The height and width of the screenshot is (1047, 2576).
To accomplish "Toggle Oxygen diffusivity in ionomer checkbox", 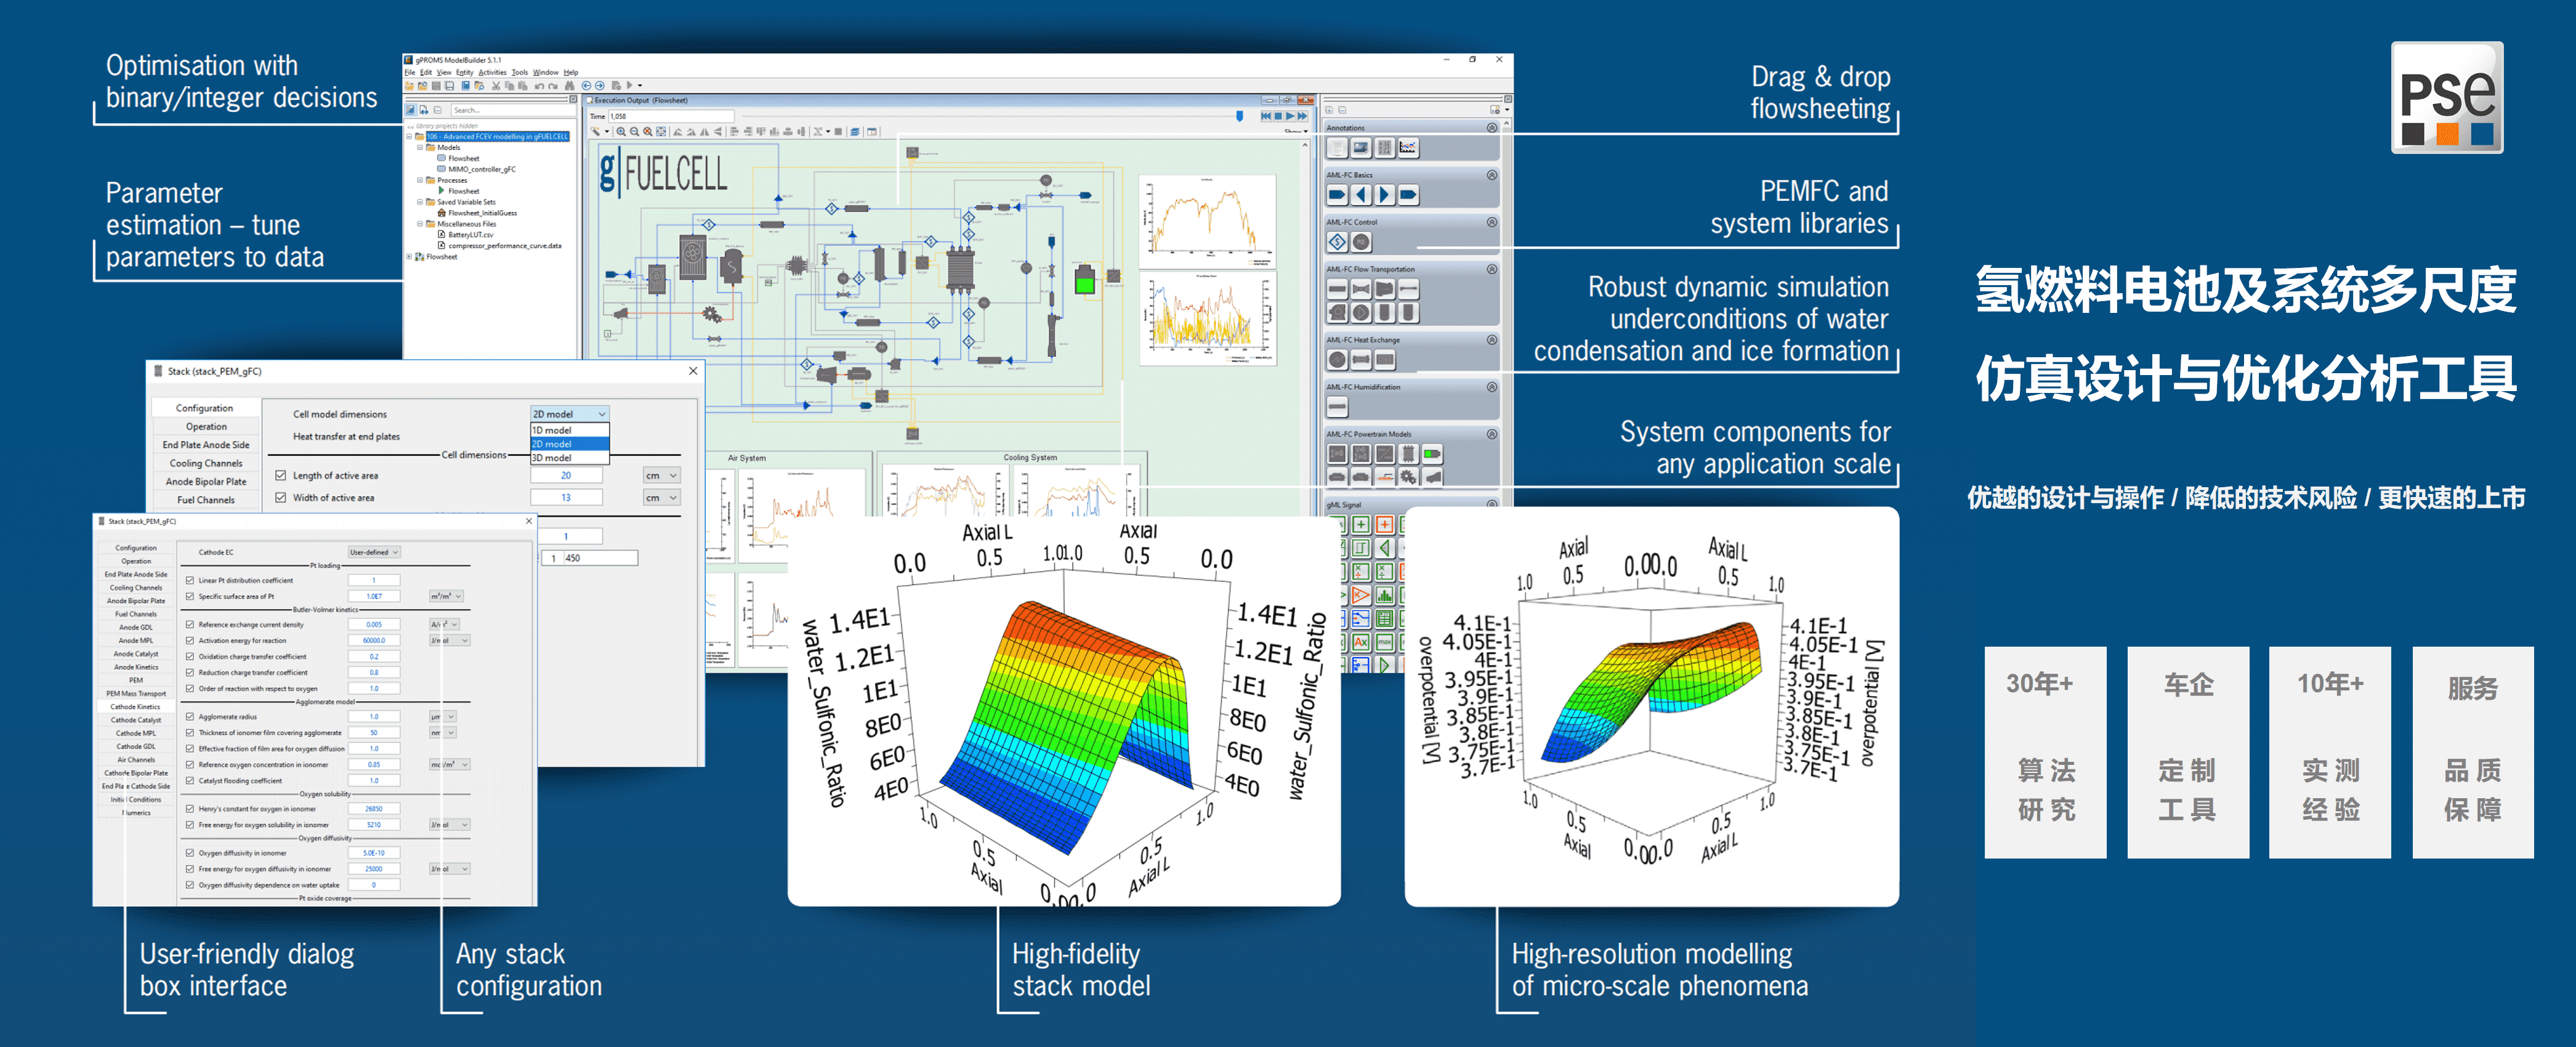I will [190, 853].
